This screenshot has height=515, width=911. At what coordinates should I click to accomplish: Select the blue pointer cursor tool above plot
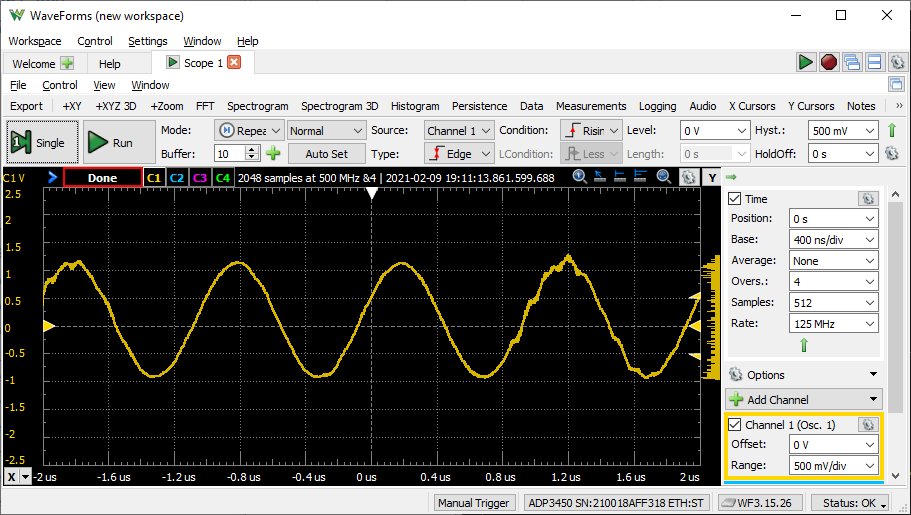(x=599, y=177)
